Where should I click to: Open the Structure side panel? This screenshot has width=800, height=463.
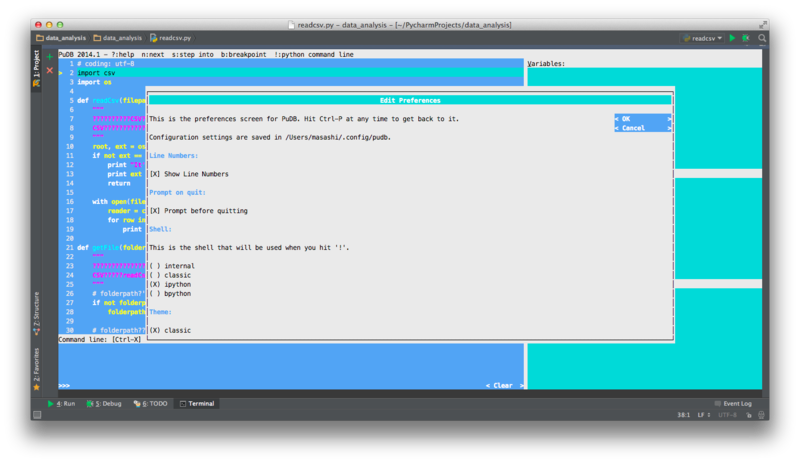click(36, 313)
